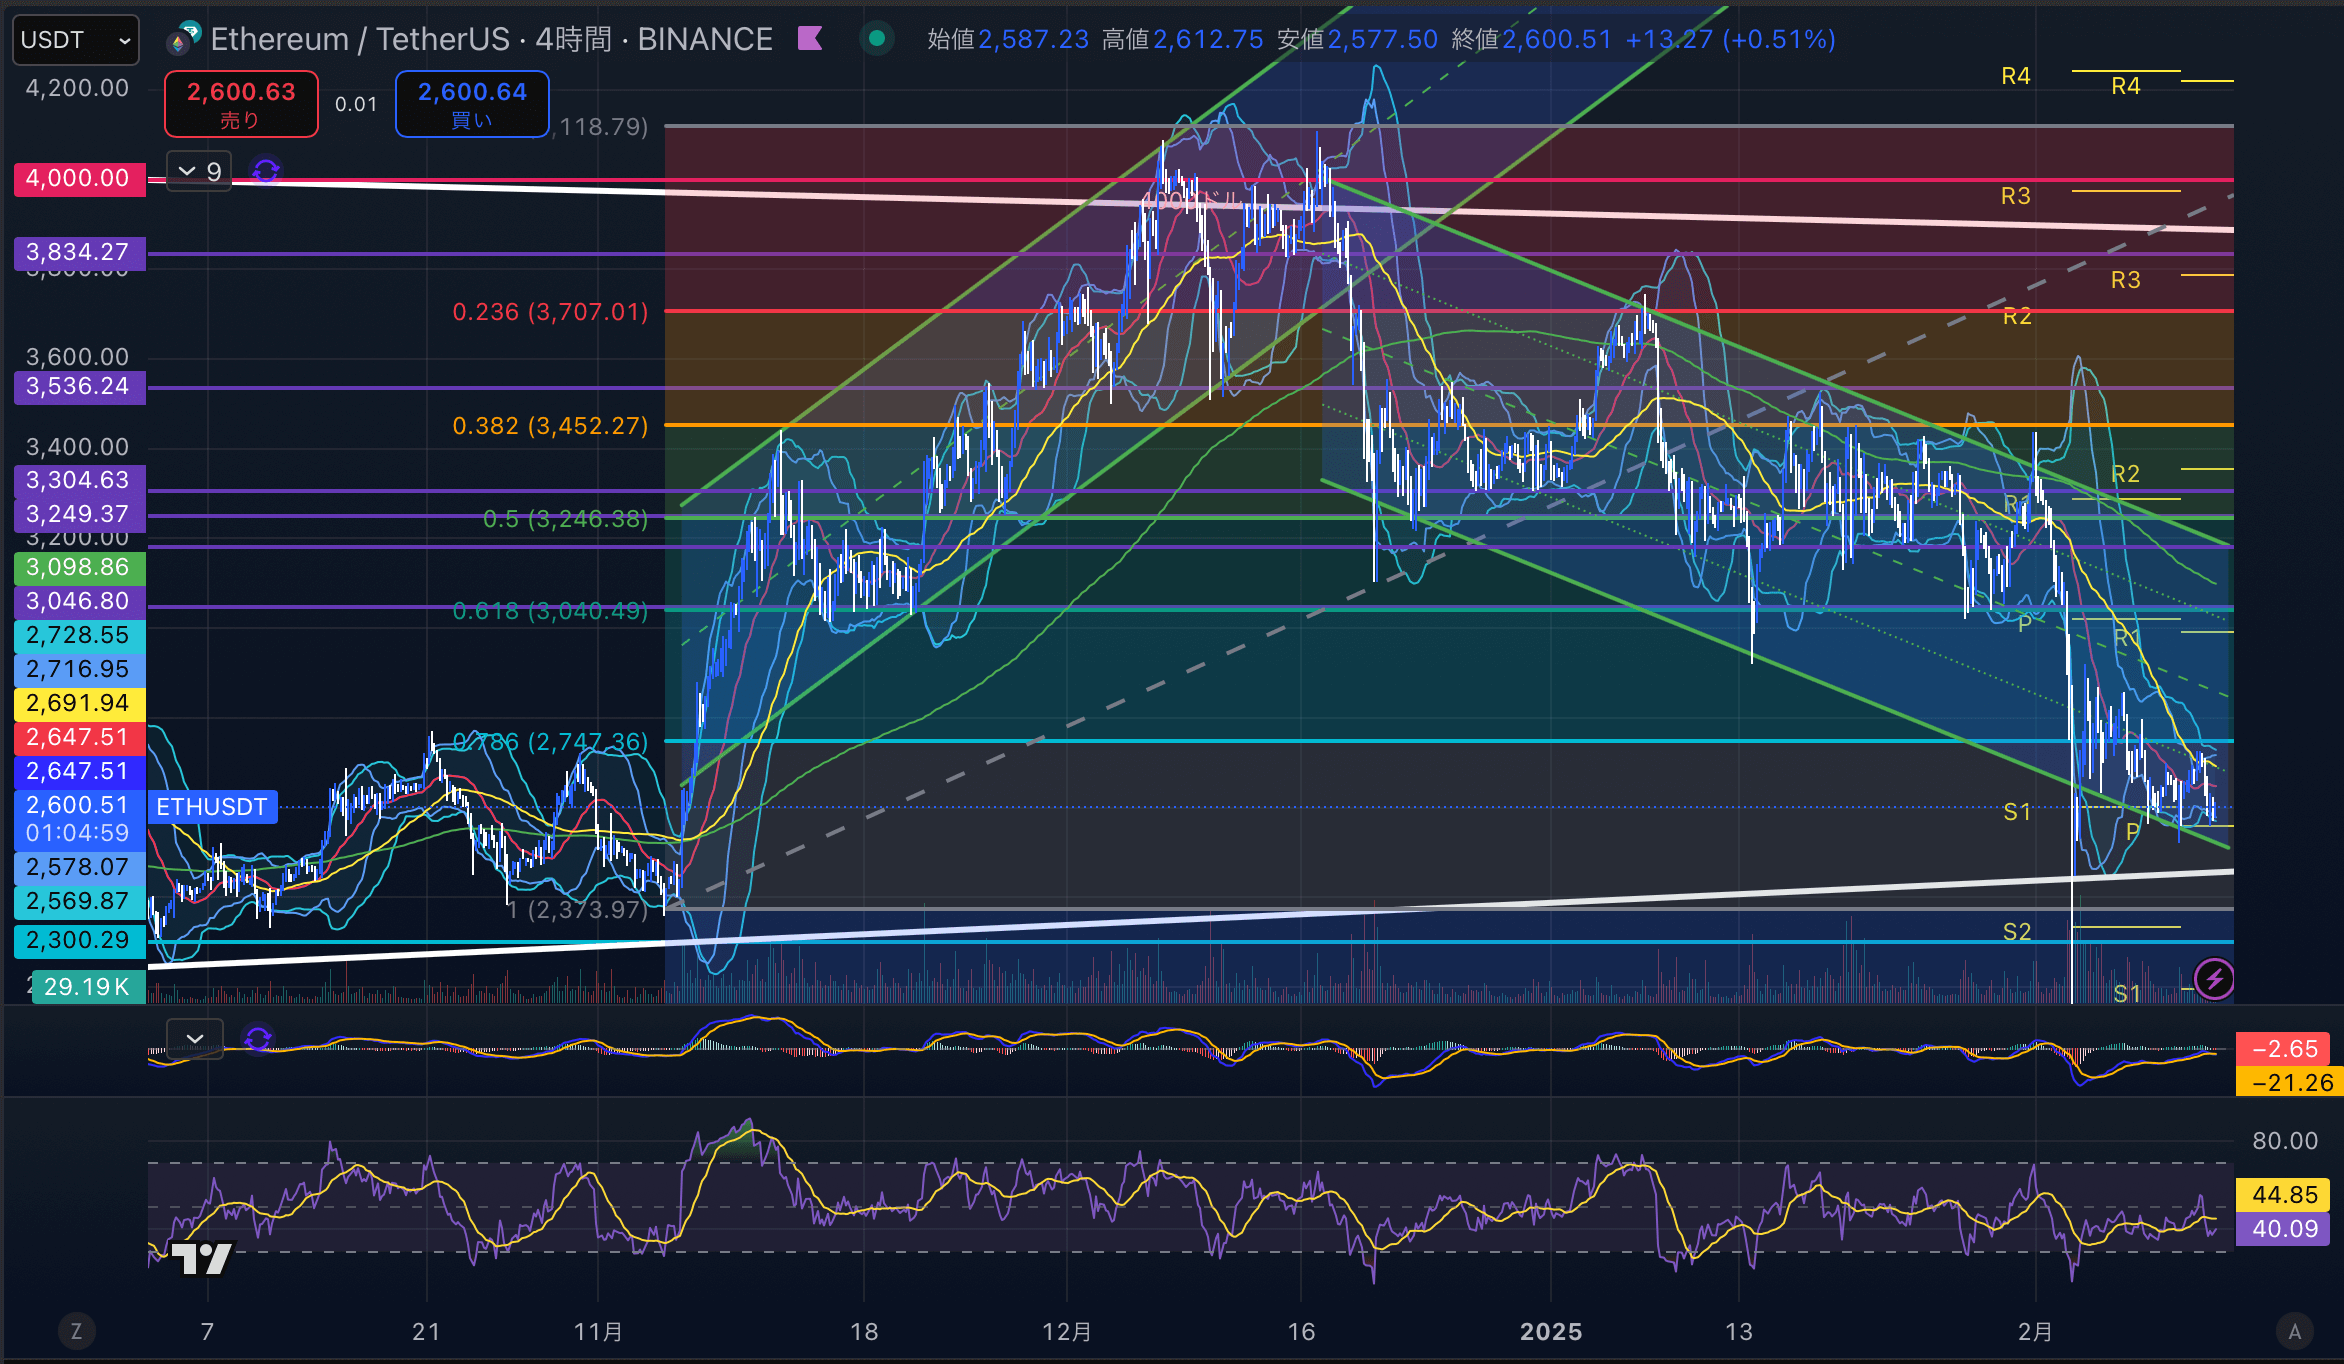Open the USDT currency dropdown
Screen dimensions: 2344x1364
(76, 40)
